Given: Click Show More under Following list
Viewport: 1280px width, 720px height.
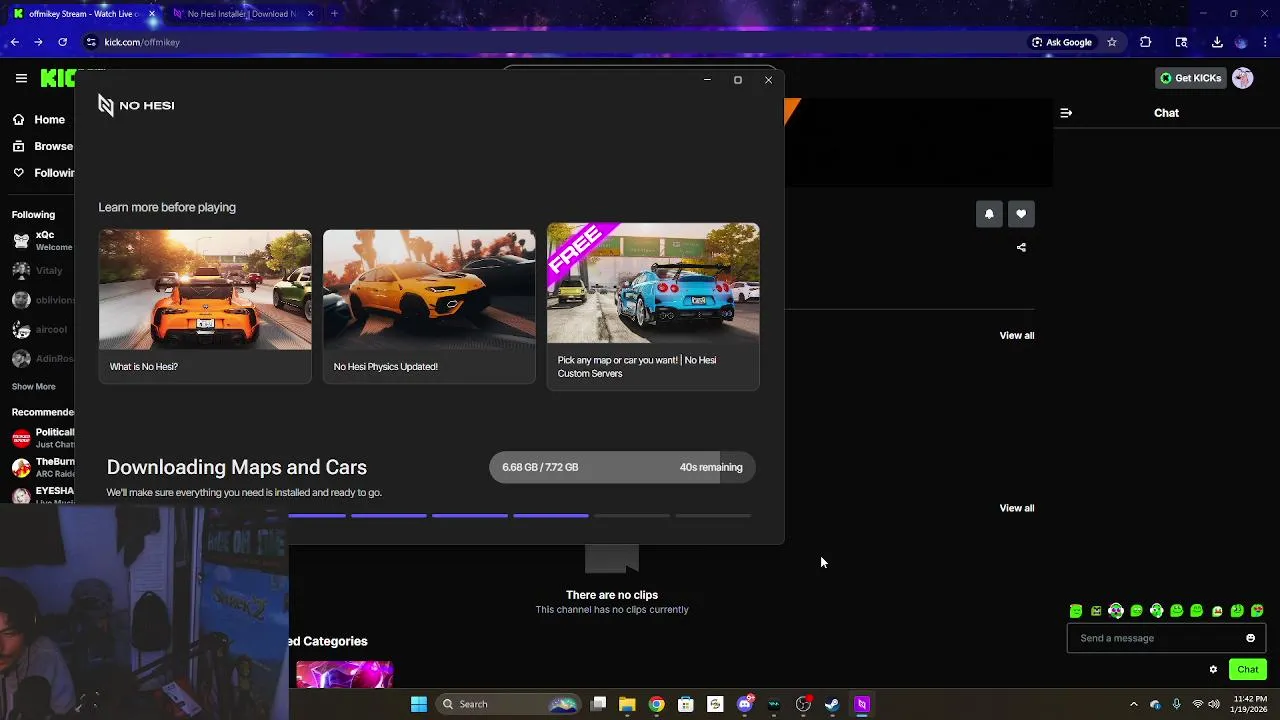Looking at the screenshot, I should [x=34, y=386].
